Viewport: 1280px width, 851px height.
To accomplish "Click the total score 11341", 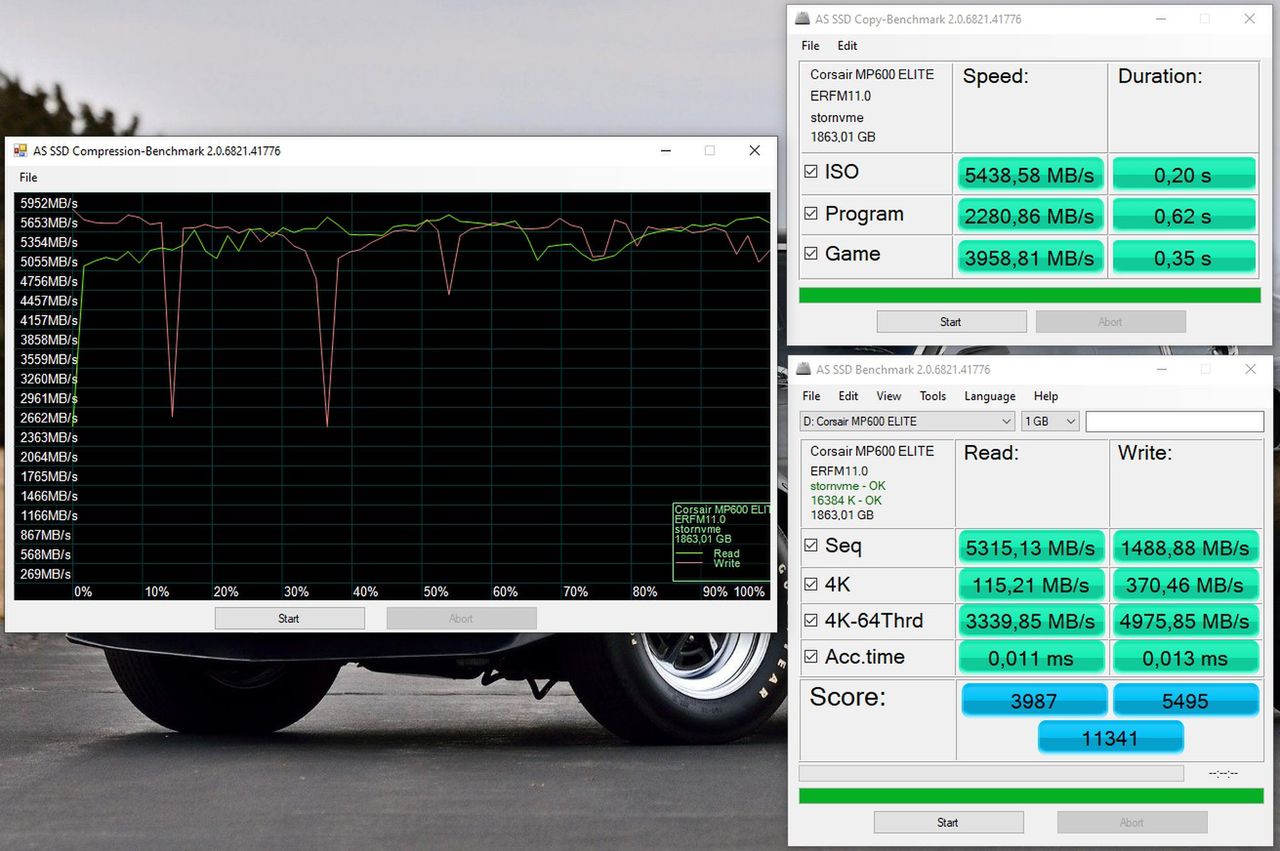I will click(x=1110, y=739).
